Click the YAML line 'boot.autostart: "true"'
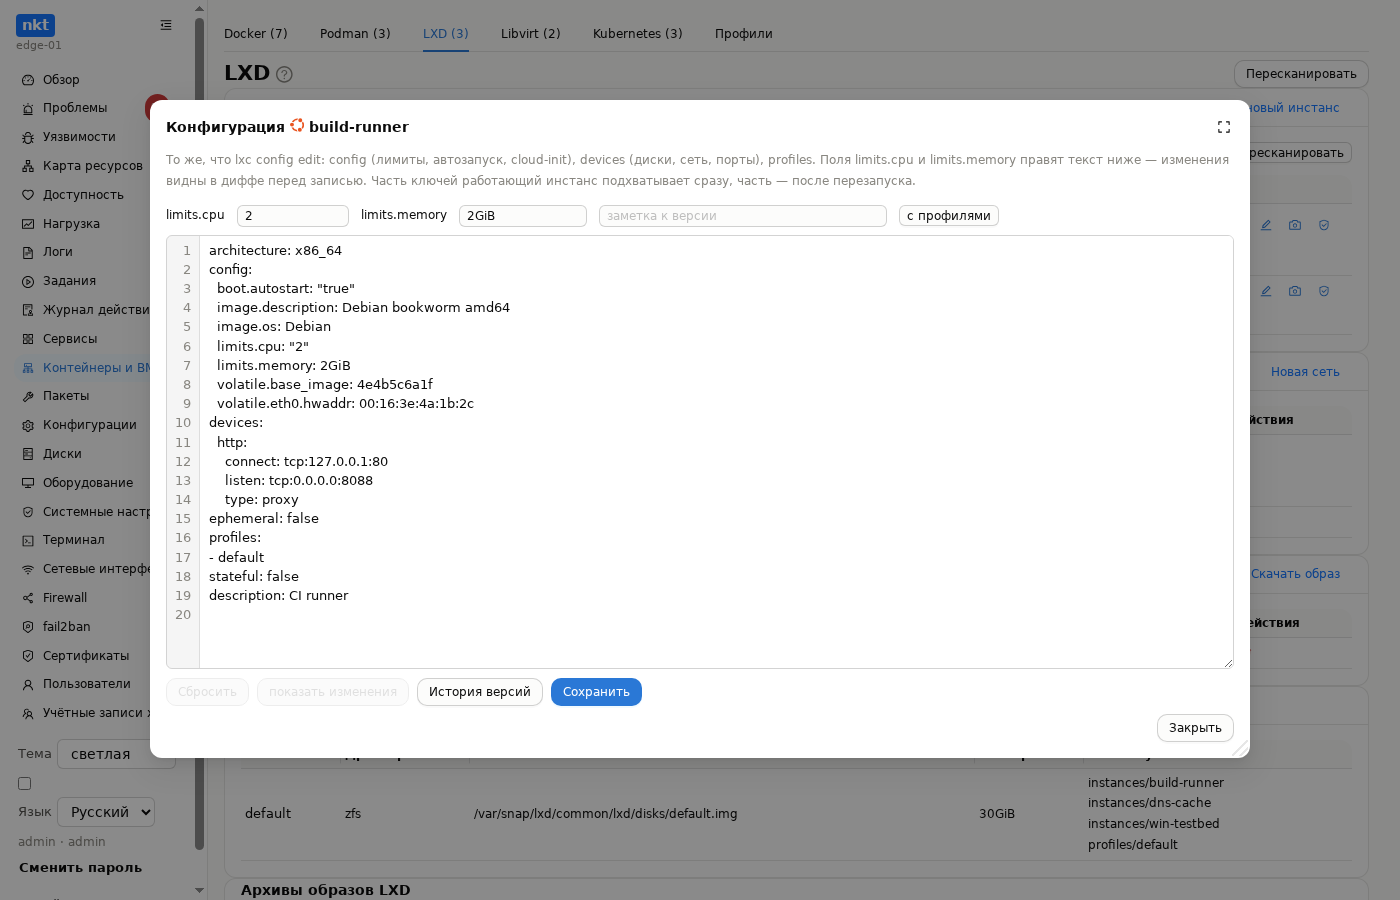Image resolution: width=1400 pixels, height=900 pixels. click(286, 289)
